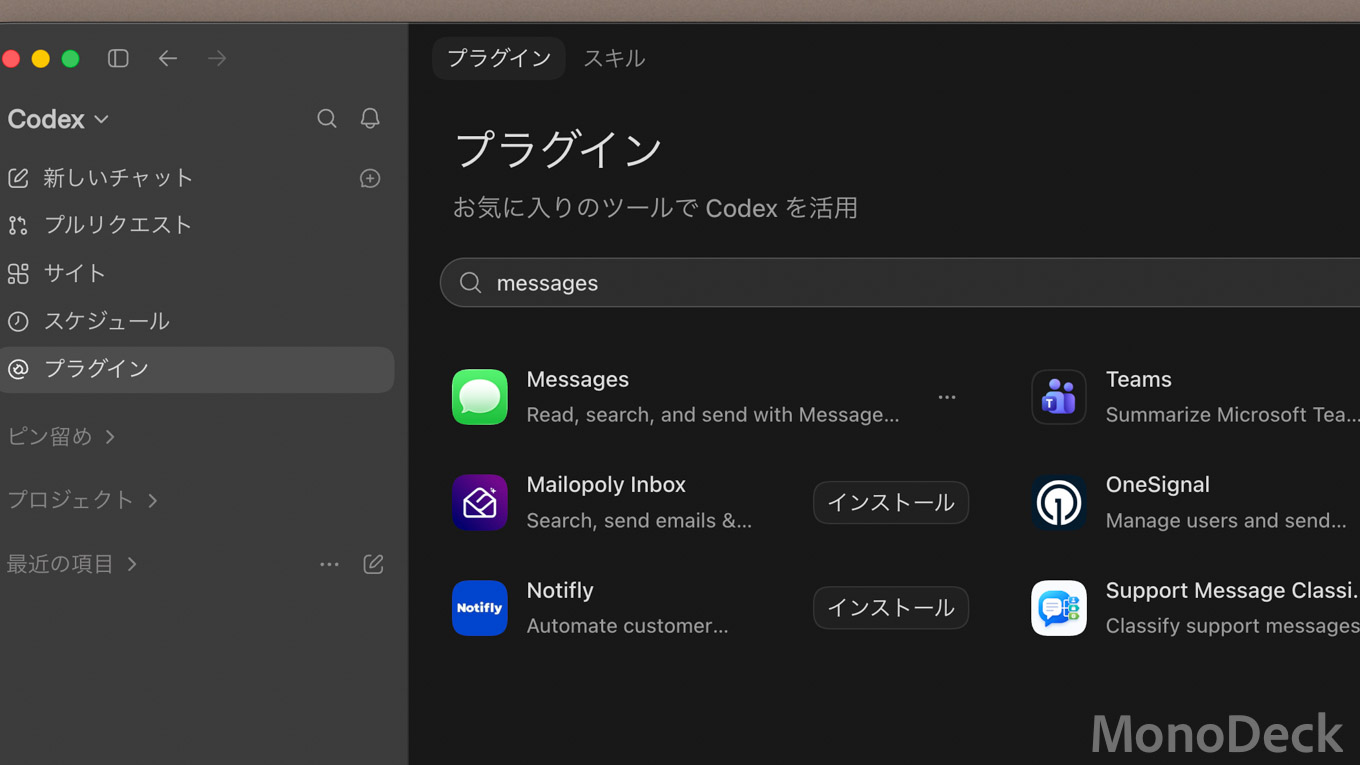Click the description 'Search, send emails &...'
The width and height of the screenshot is (1360, 765).
point(639,521)
